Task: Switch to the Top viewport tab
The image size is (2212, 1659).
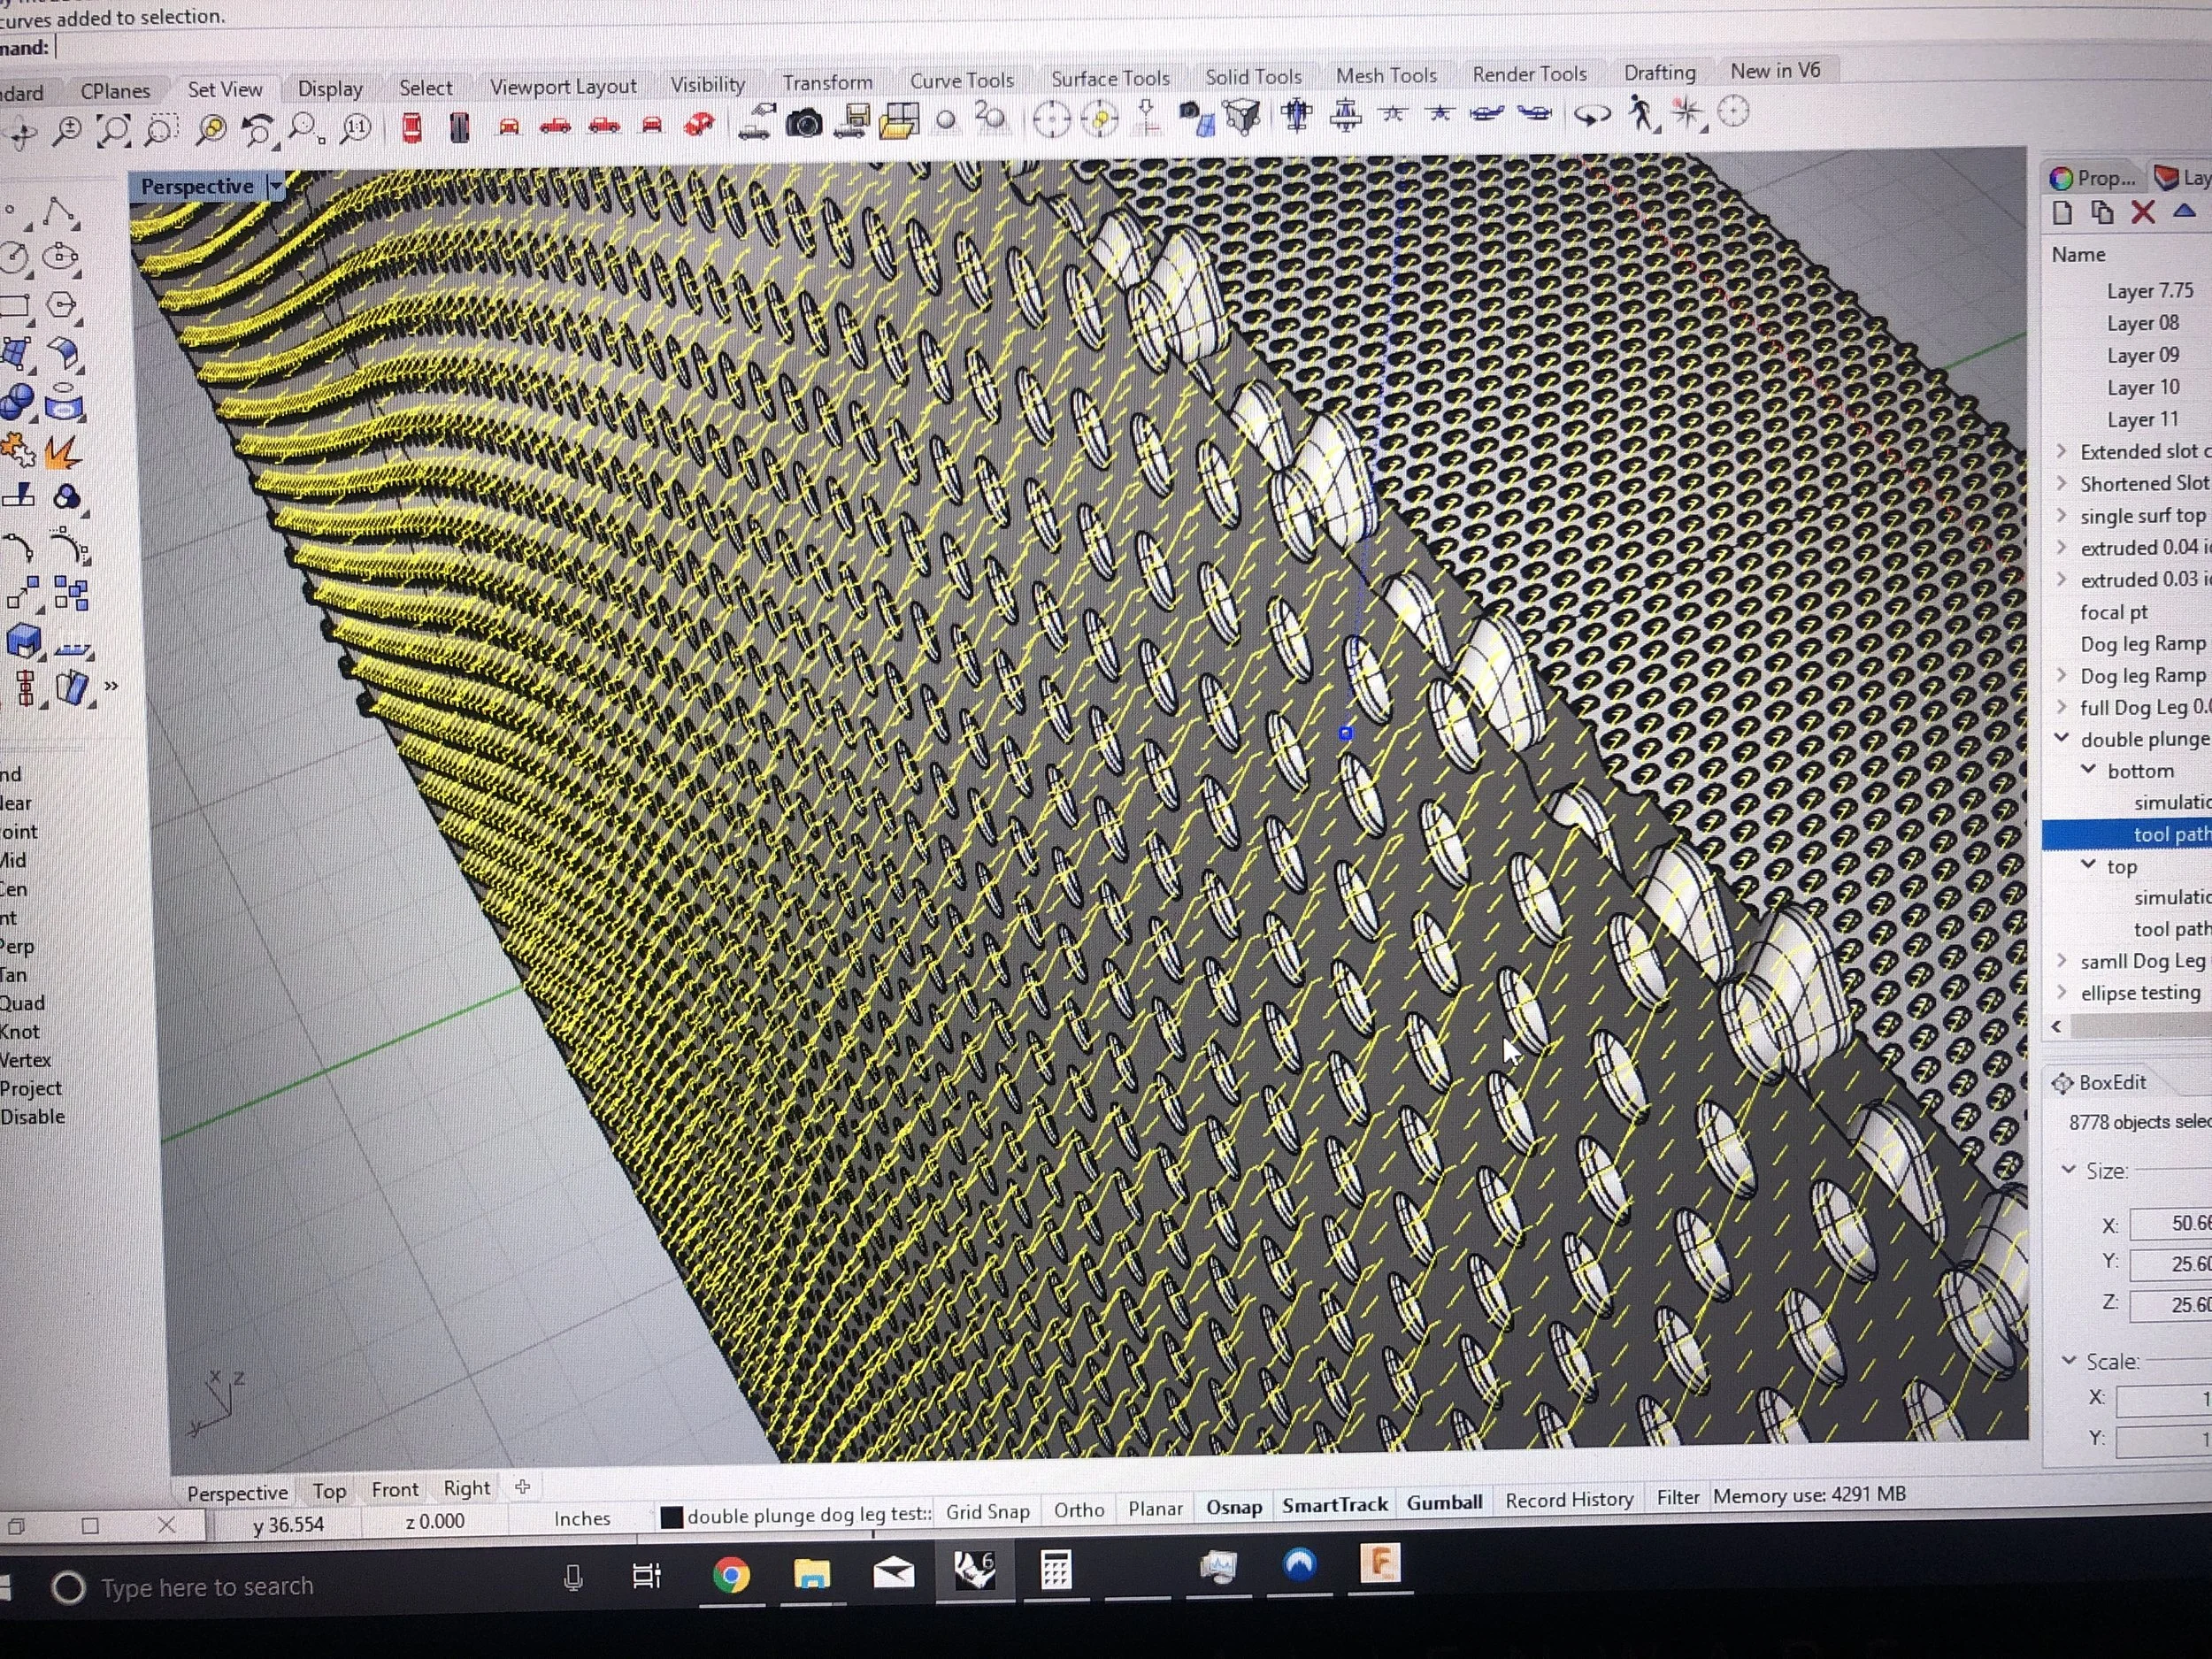Action: point(329,1491)
